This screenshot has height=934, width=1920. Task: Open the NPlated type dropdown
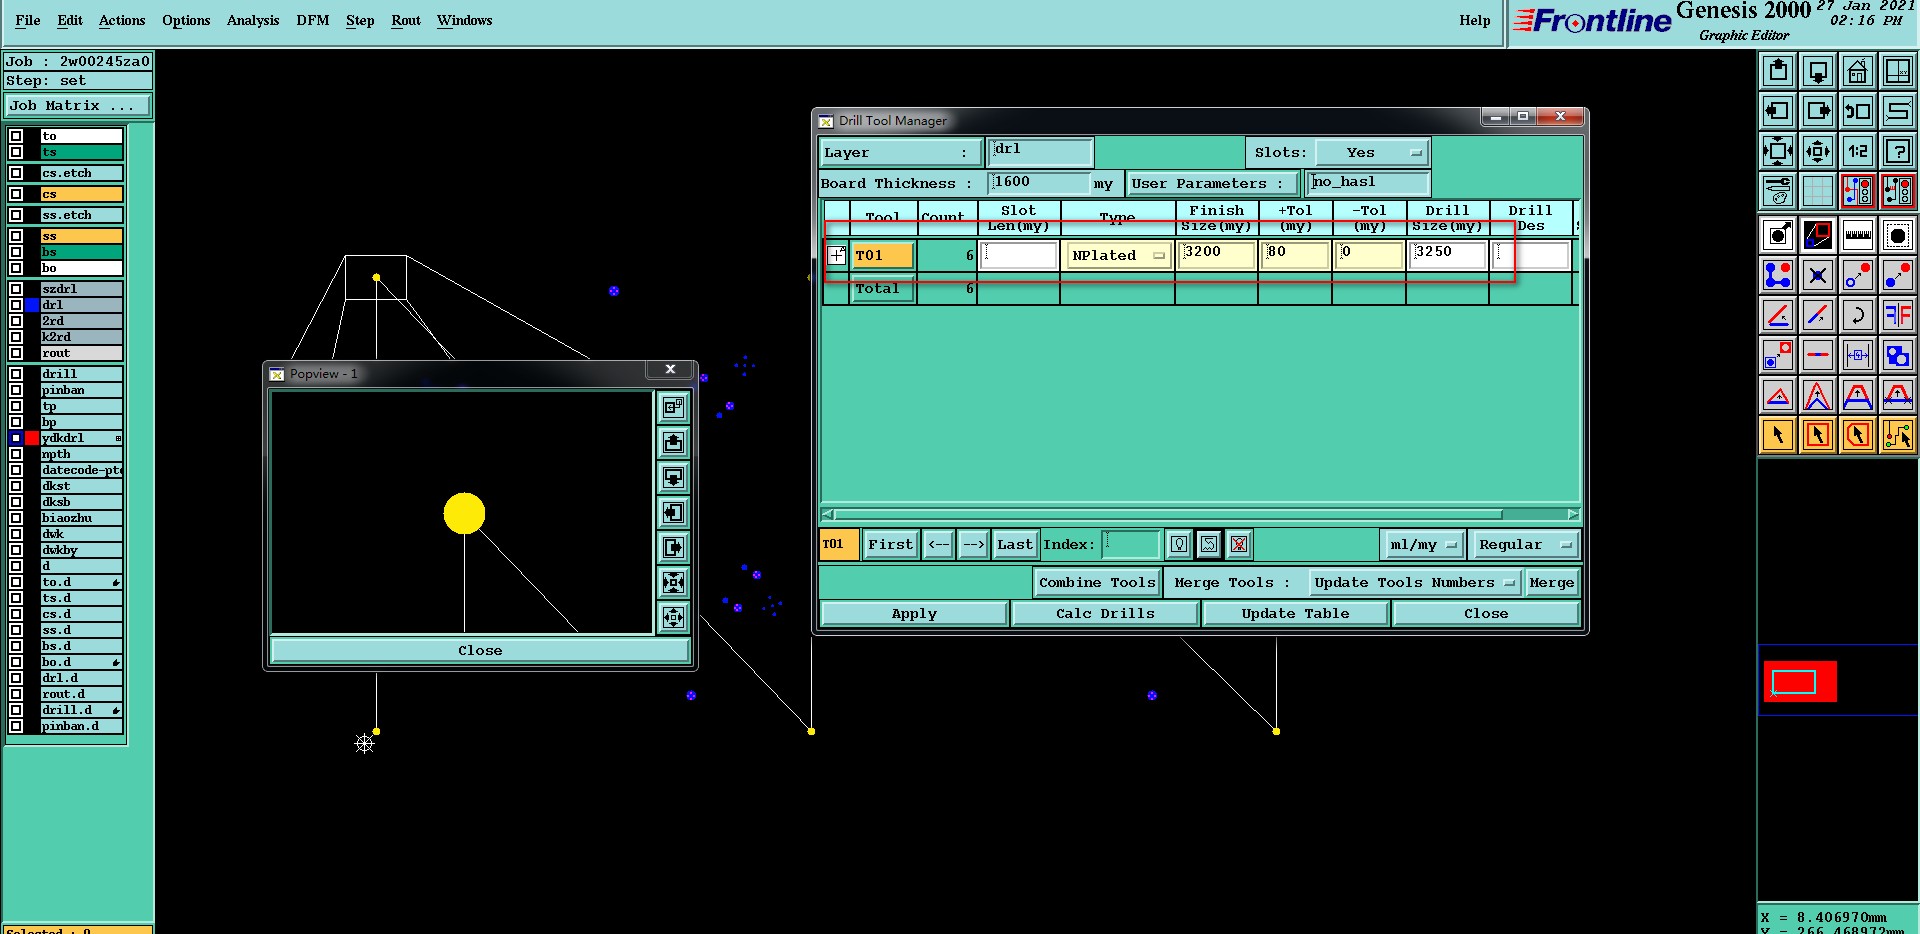click(1118, 255)
